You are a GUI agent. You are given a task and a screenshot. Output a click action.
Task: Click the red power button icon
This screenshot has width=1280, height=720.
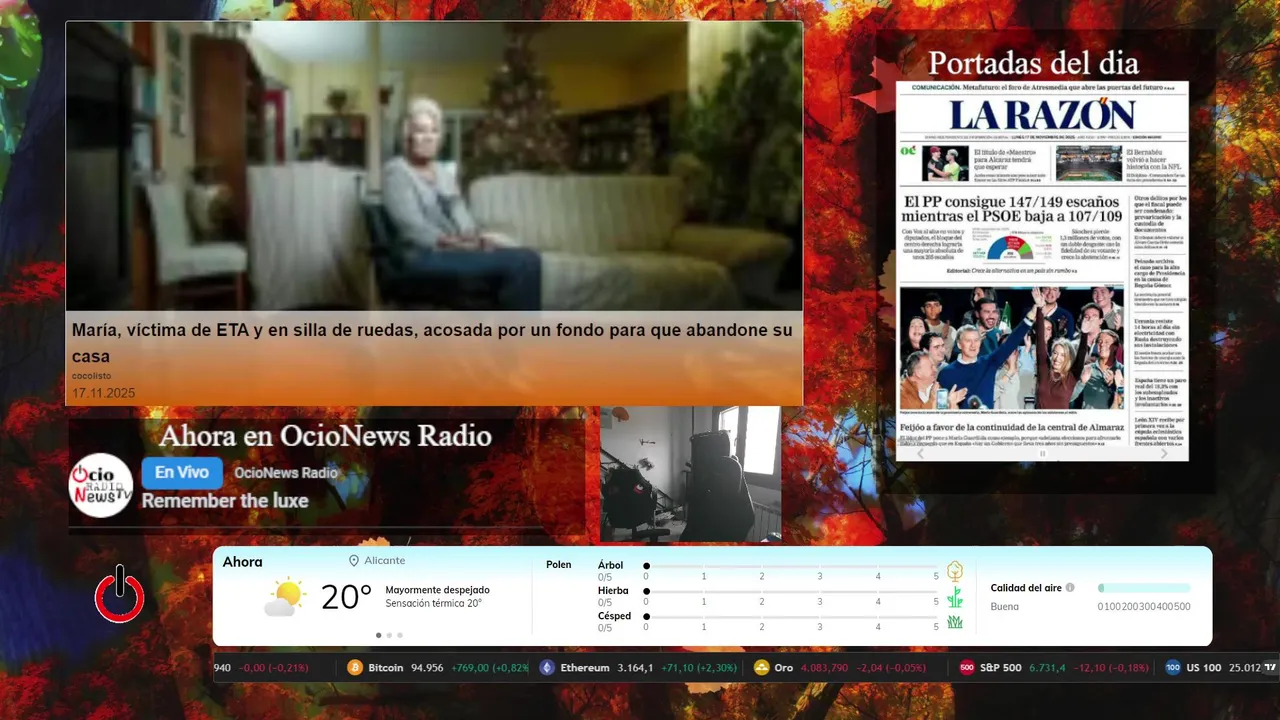(x=120, y=594)
